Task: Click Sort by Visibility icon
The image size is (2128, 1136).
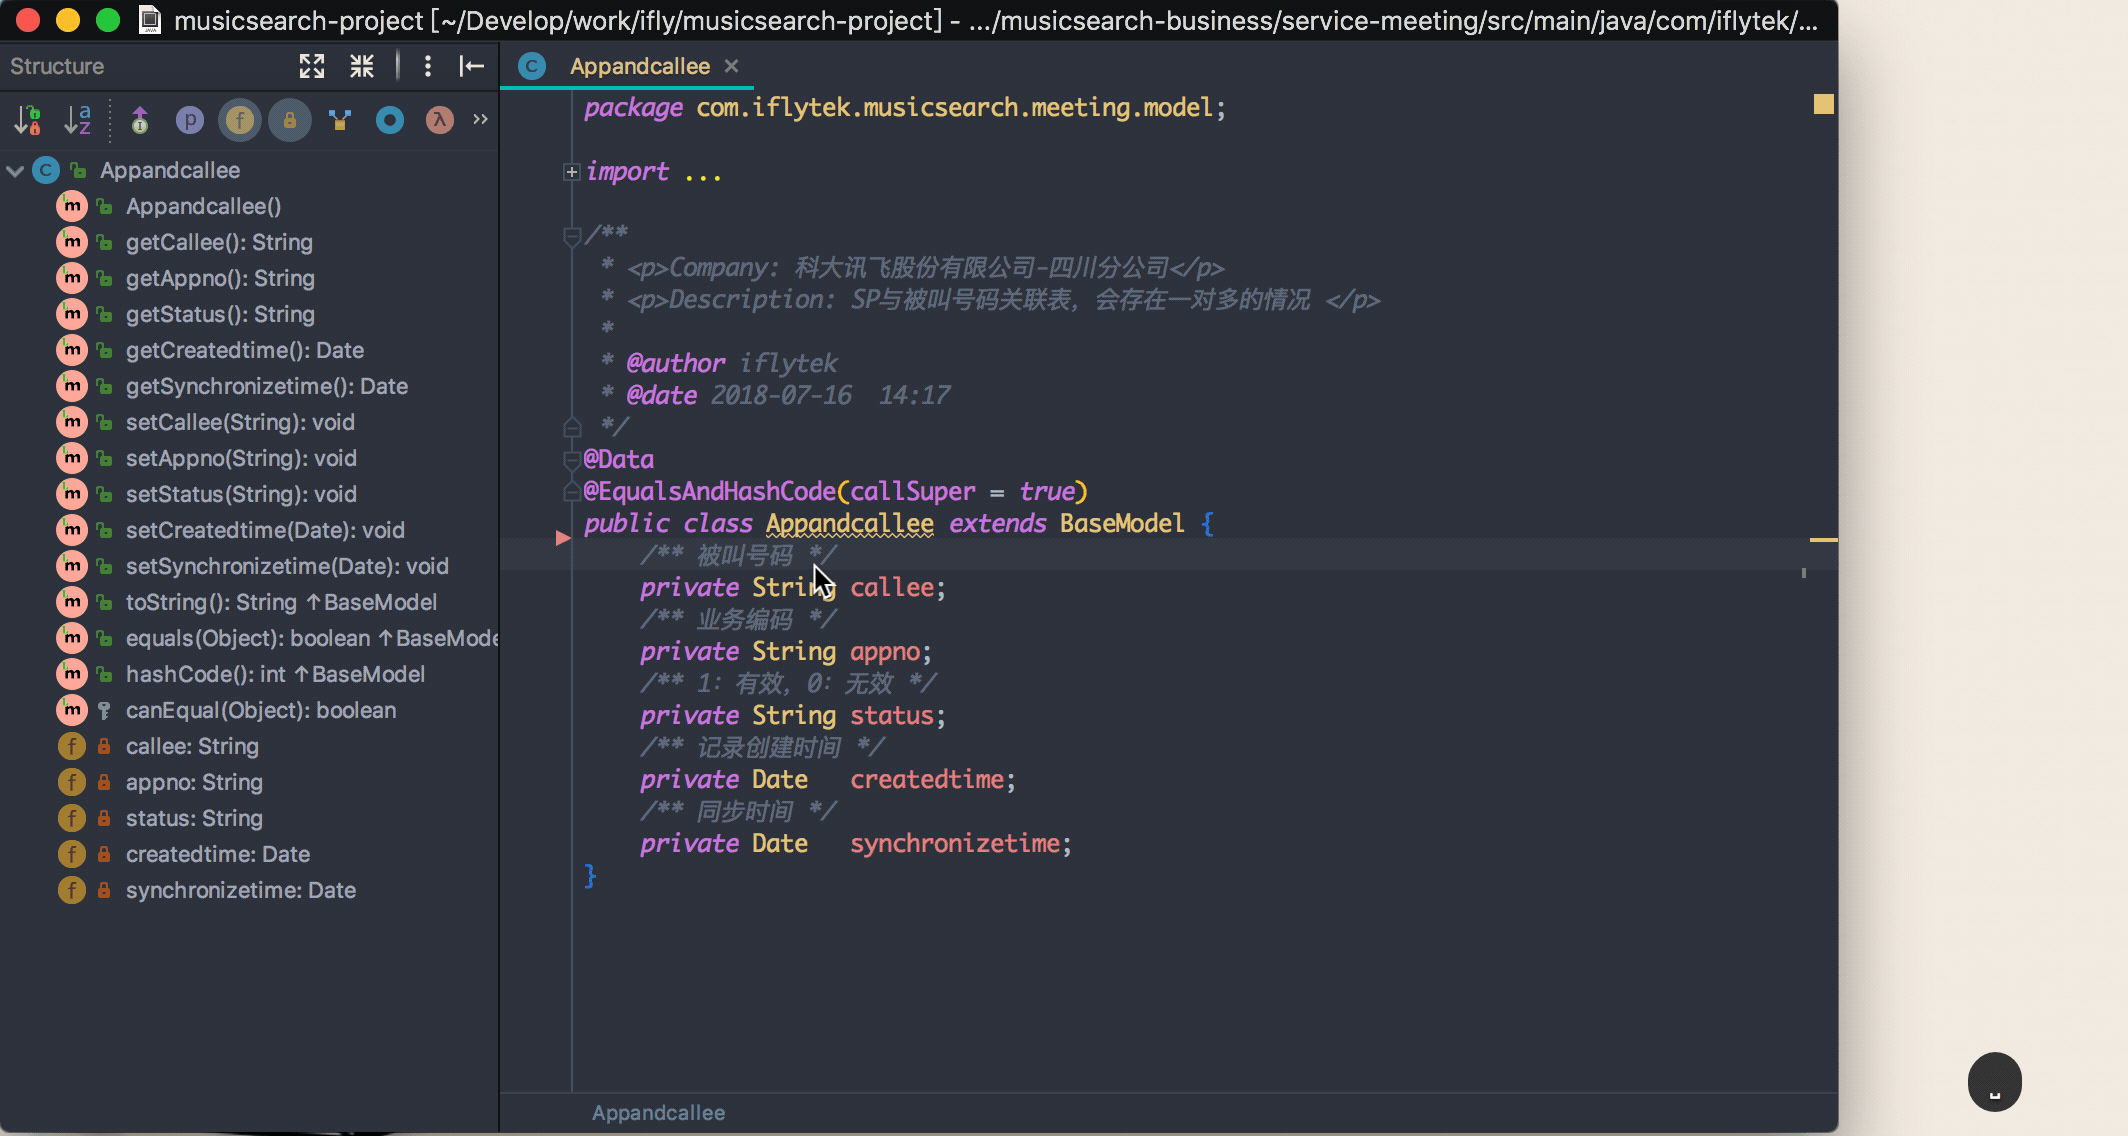Action: pos(28,120)
